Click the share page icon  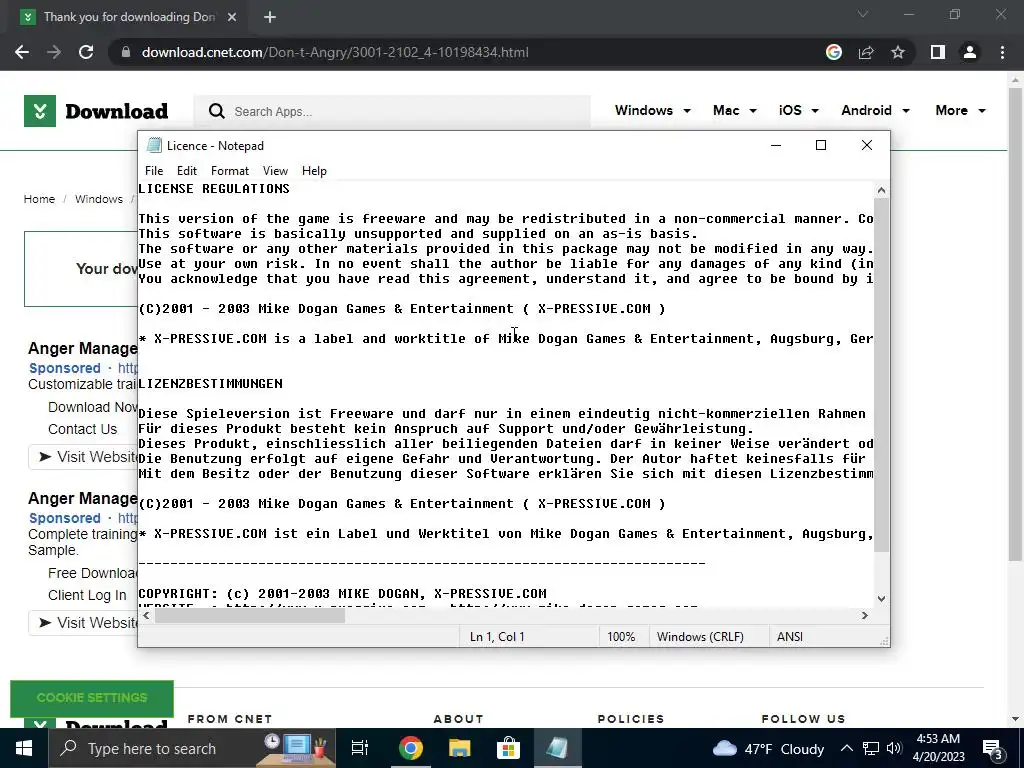866,52
